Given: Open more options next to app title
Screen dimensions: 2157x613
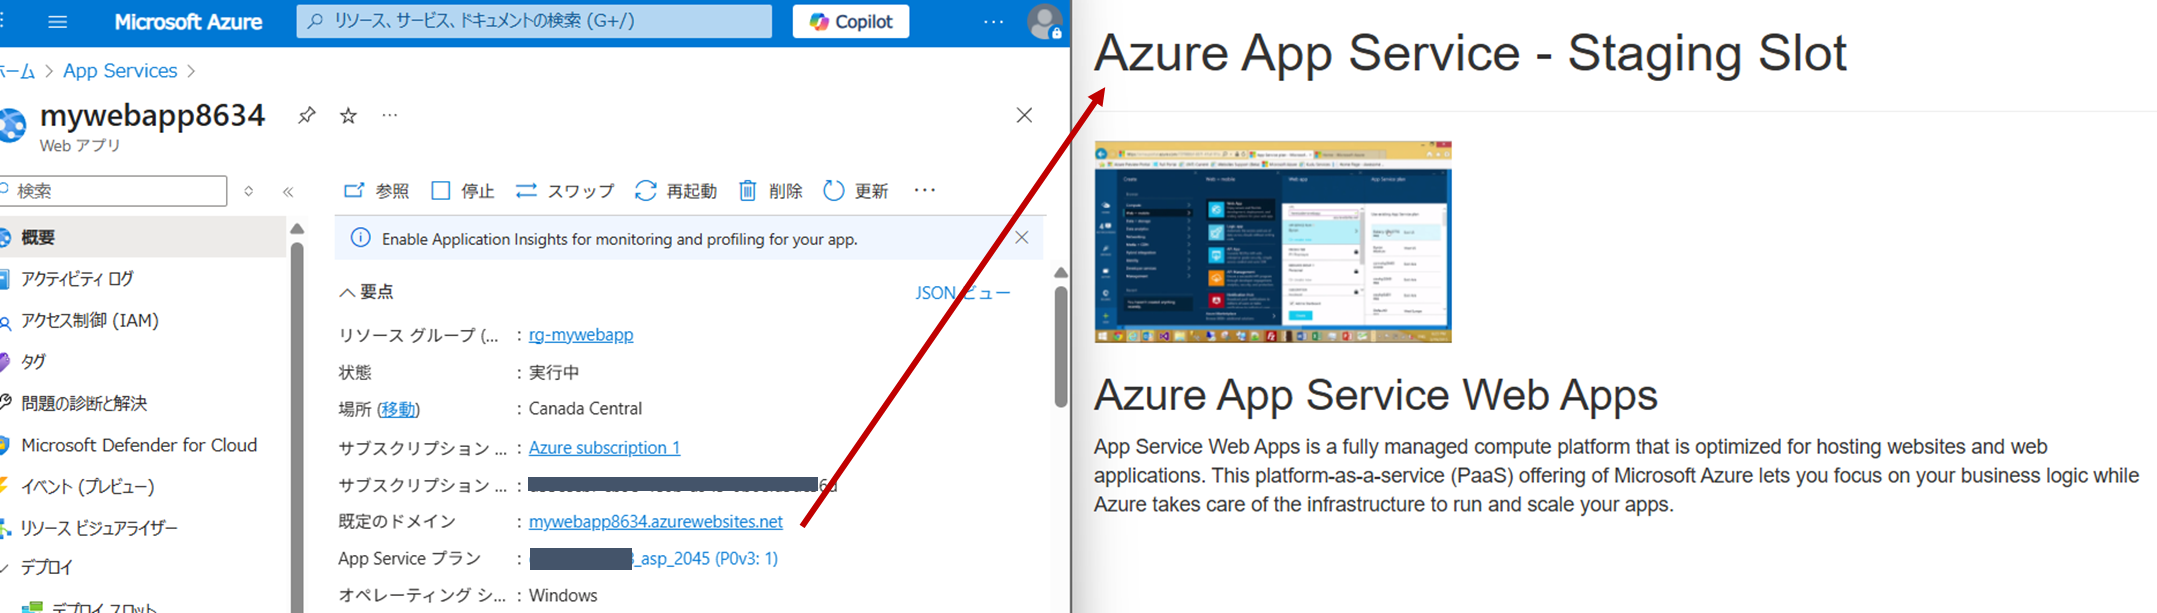Looking at the screenshot, I should tap(389, 115).
